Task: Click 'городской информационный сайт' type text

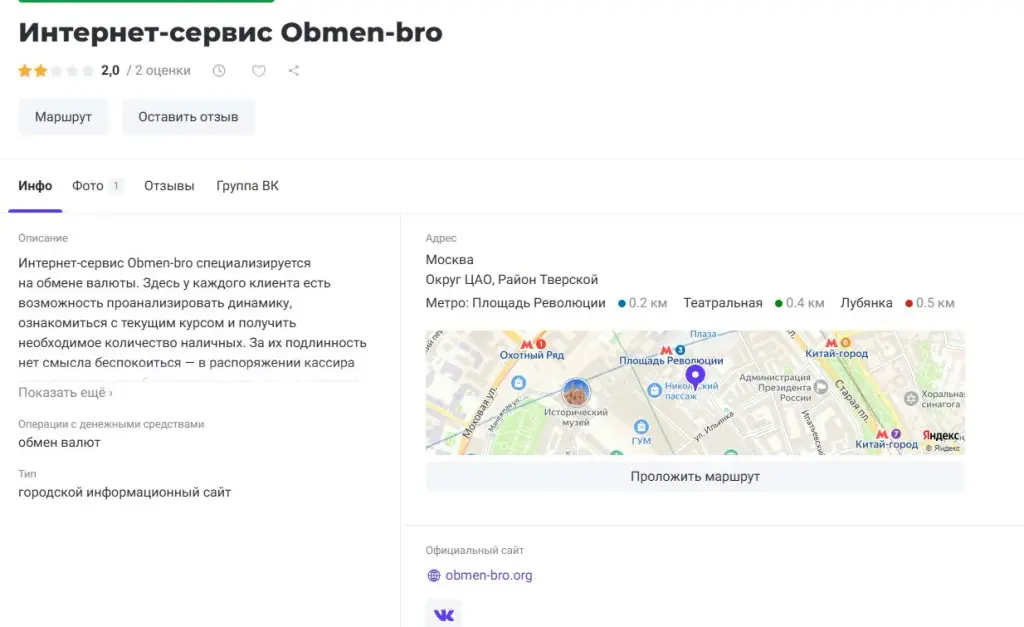Action: pos(125,492)
